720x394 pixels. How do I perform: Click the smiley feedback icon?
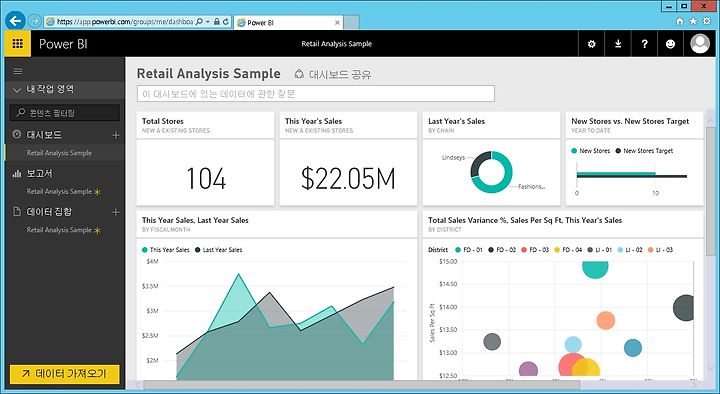pyautogui.click(x=670, y=44)
